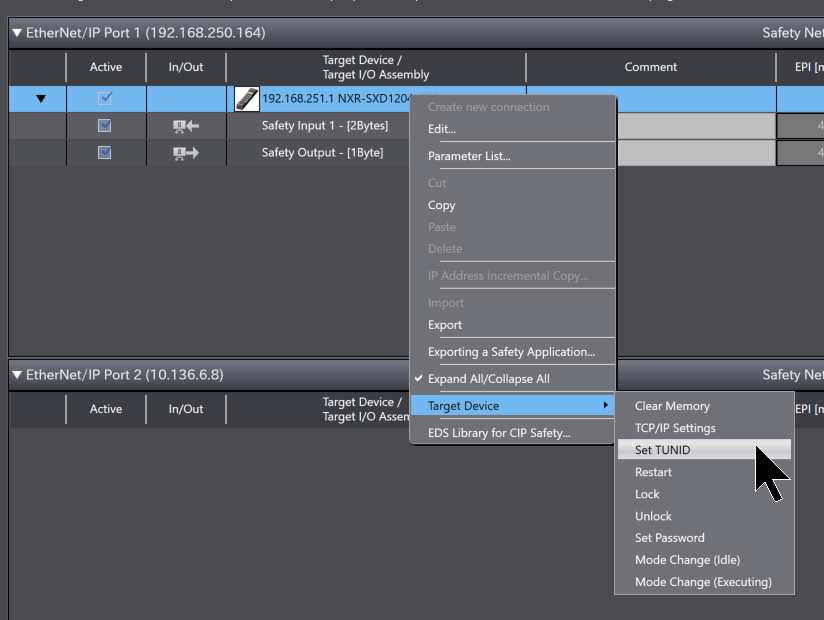Toggle the Active checkbox for Safety Output
The image size is (824, 620).
105,152
